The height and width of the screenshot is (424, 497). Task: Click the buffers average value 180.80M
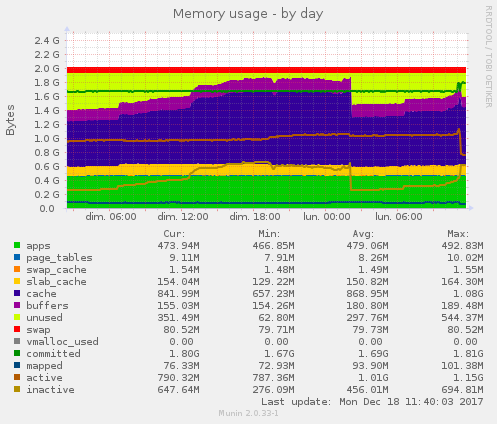click(x=367, y=306)
